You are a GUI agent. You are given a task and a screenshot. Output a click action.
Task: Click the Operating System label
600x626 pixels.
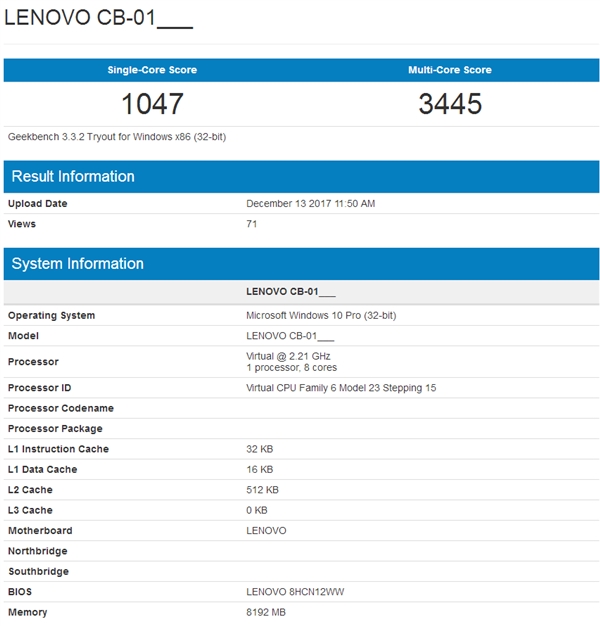pyautogui.click(x=51, y=315)
